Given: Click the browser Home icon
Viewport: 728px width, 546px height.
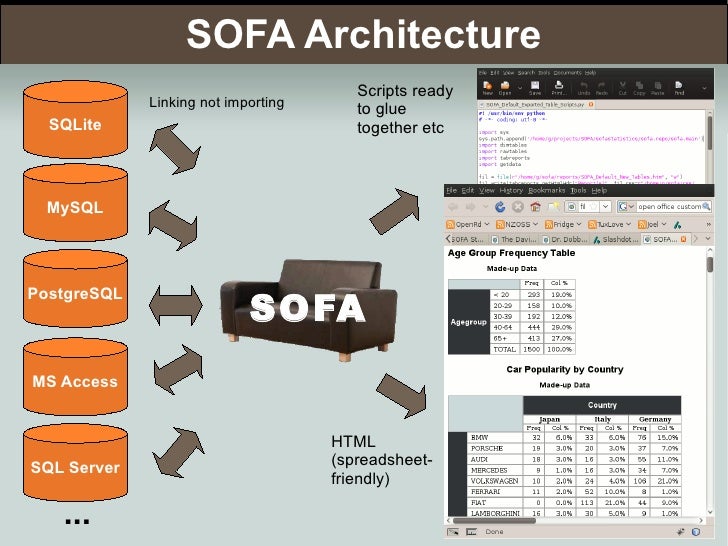Looking at the screenshot, I should (x=535, y=207).
